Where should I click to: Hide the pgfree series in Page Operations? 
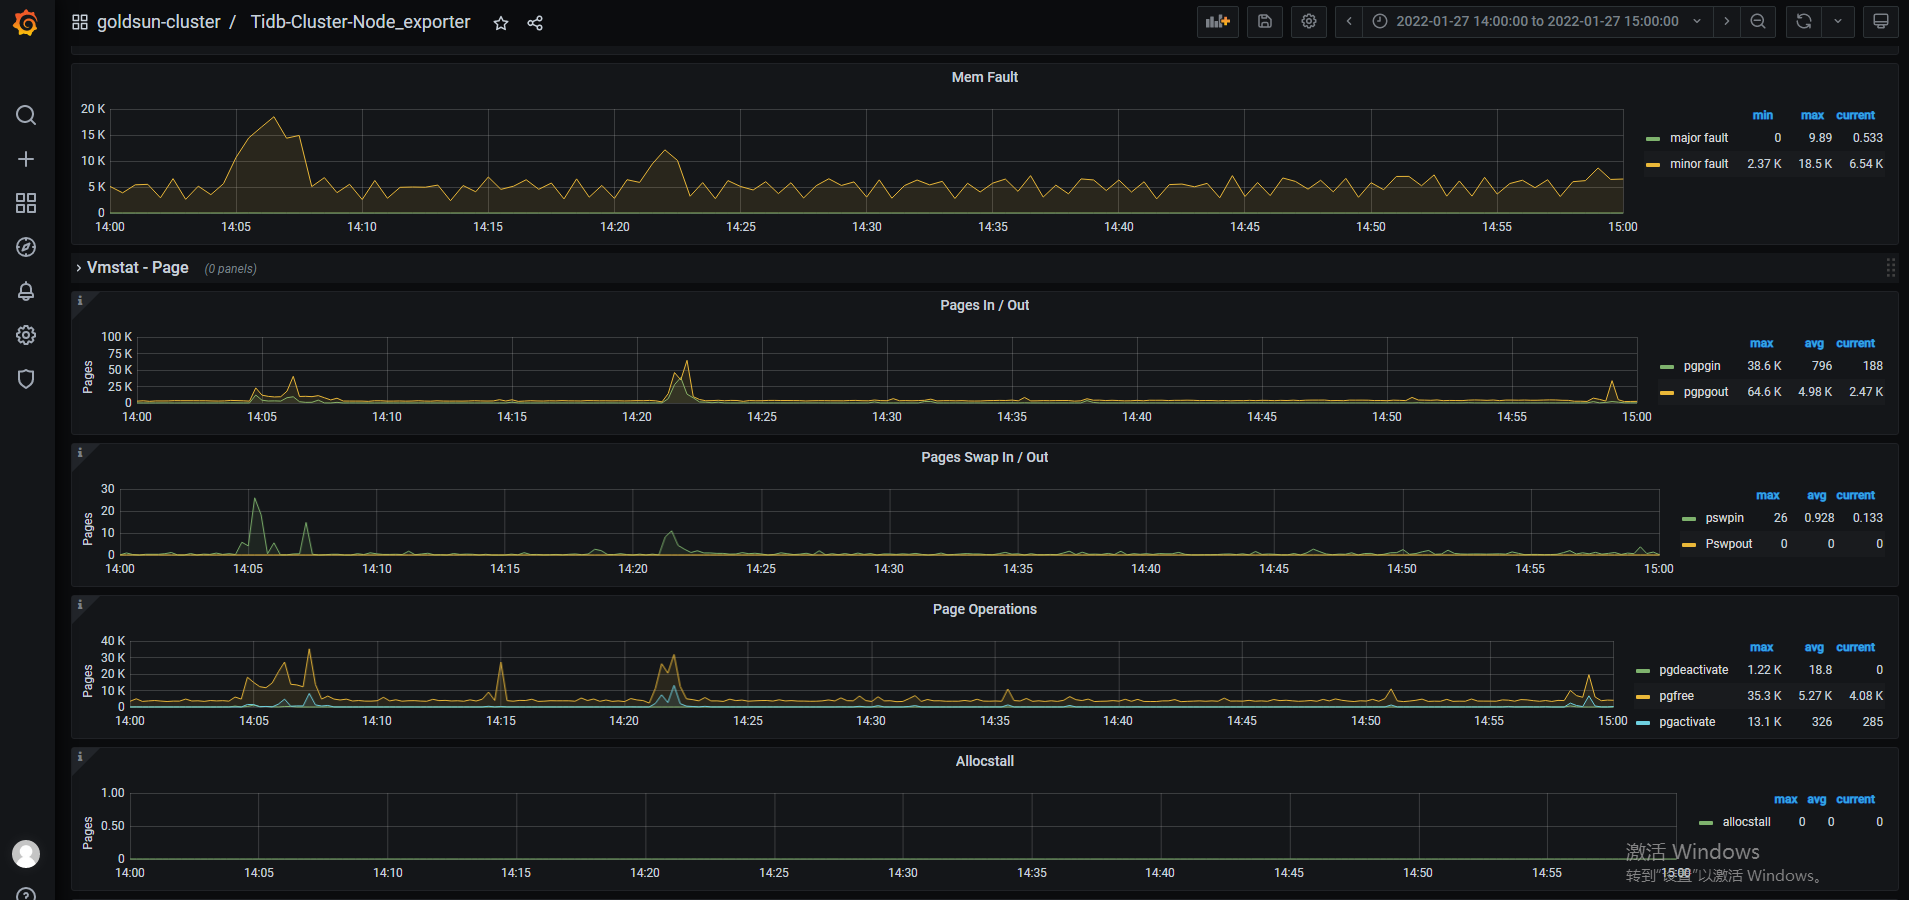pyautogui.click(x=1676, y=695)
